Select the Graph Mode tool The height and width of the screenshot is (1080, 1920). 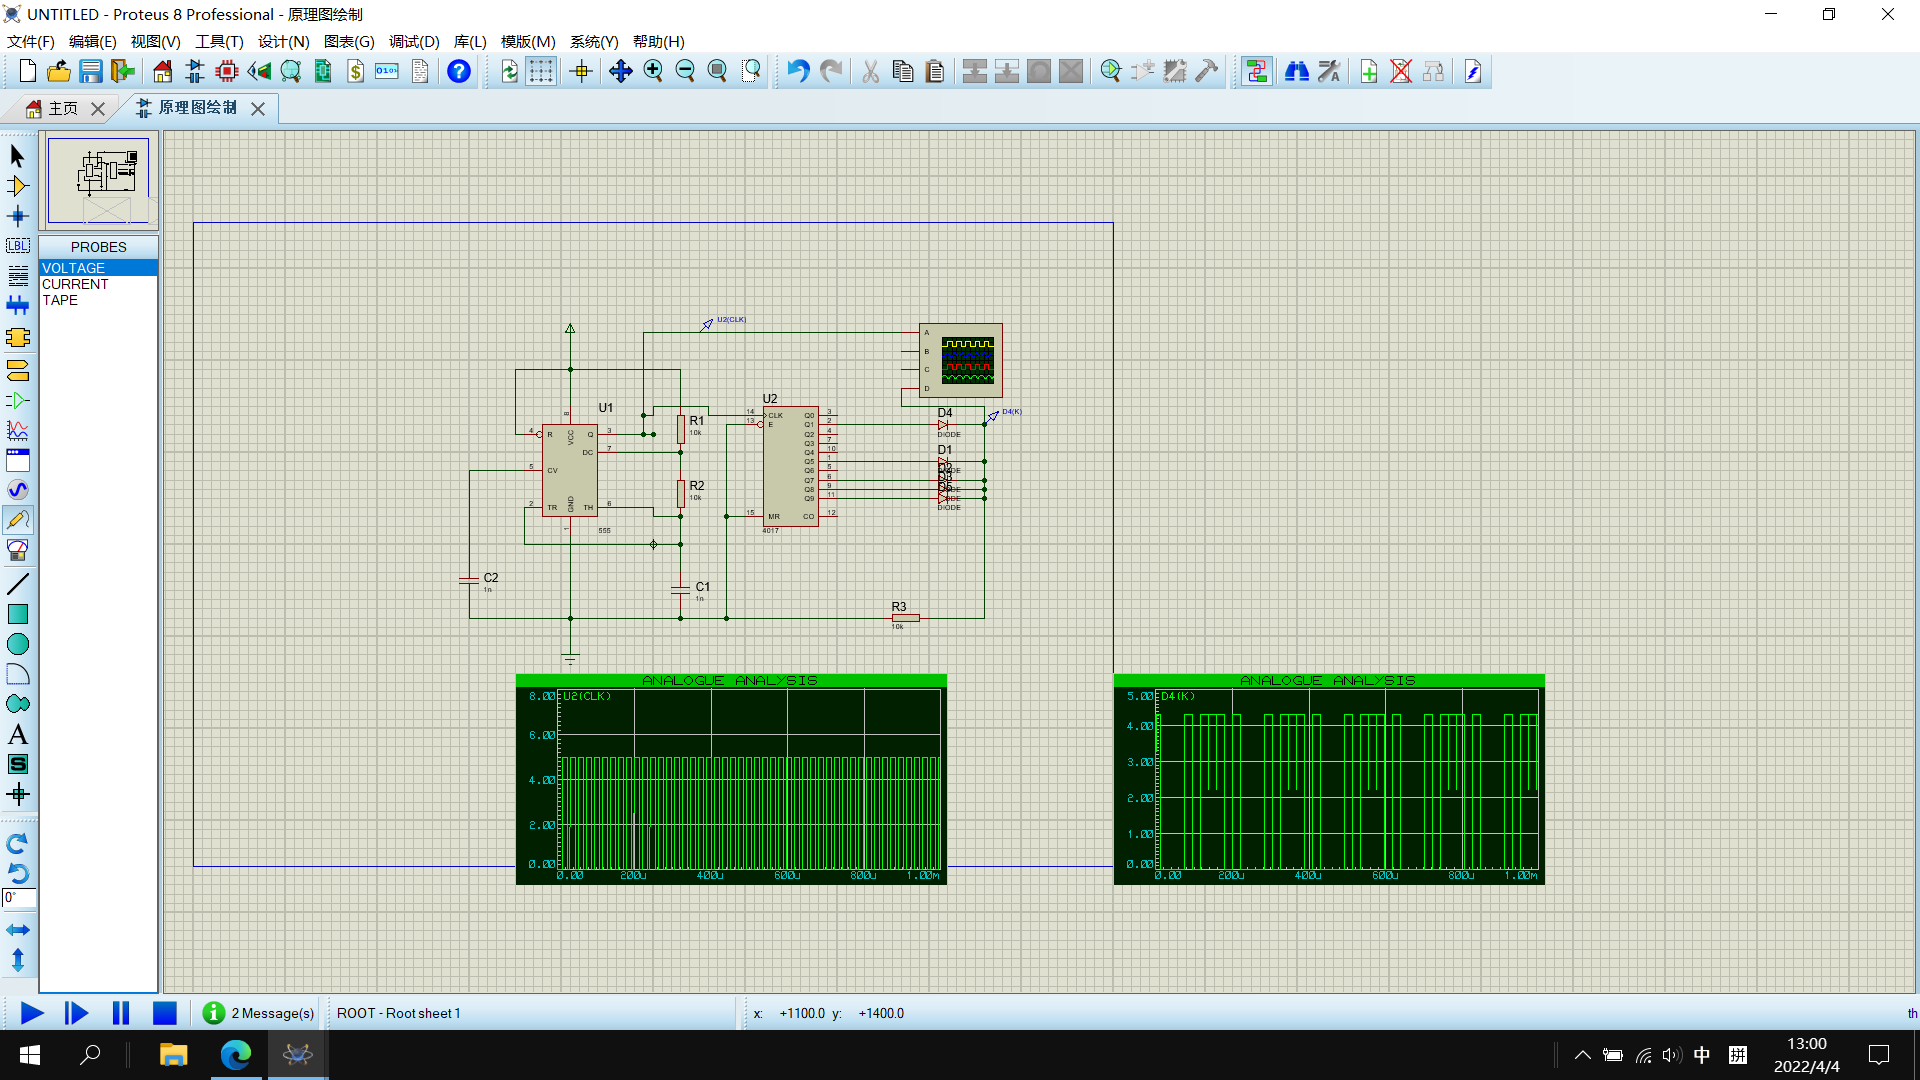click(x=18, y=431)
